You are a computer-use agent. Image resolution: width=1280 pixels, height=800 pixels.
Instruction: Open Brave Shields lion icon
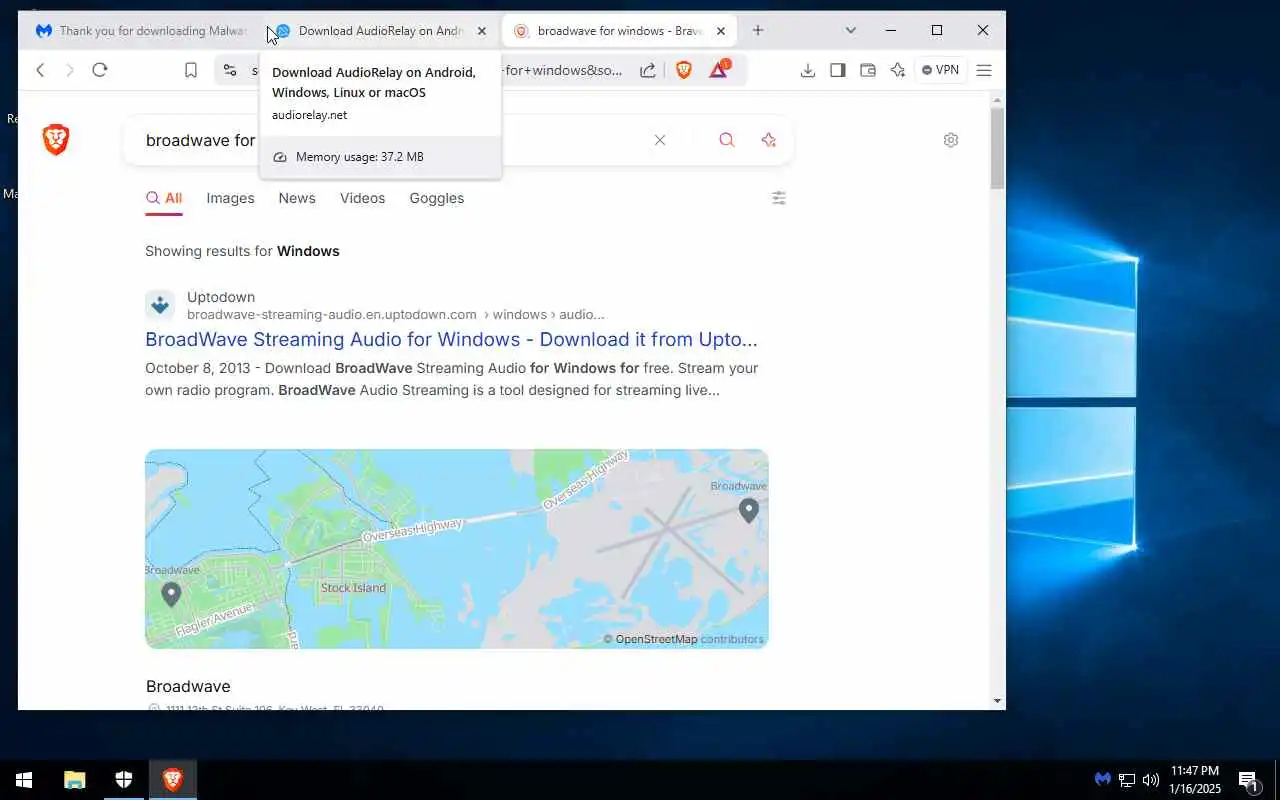pyautogui.click(x=684, y=70)
